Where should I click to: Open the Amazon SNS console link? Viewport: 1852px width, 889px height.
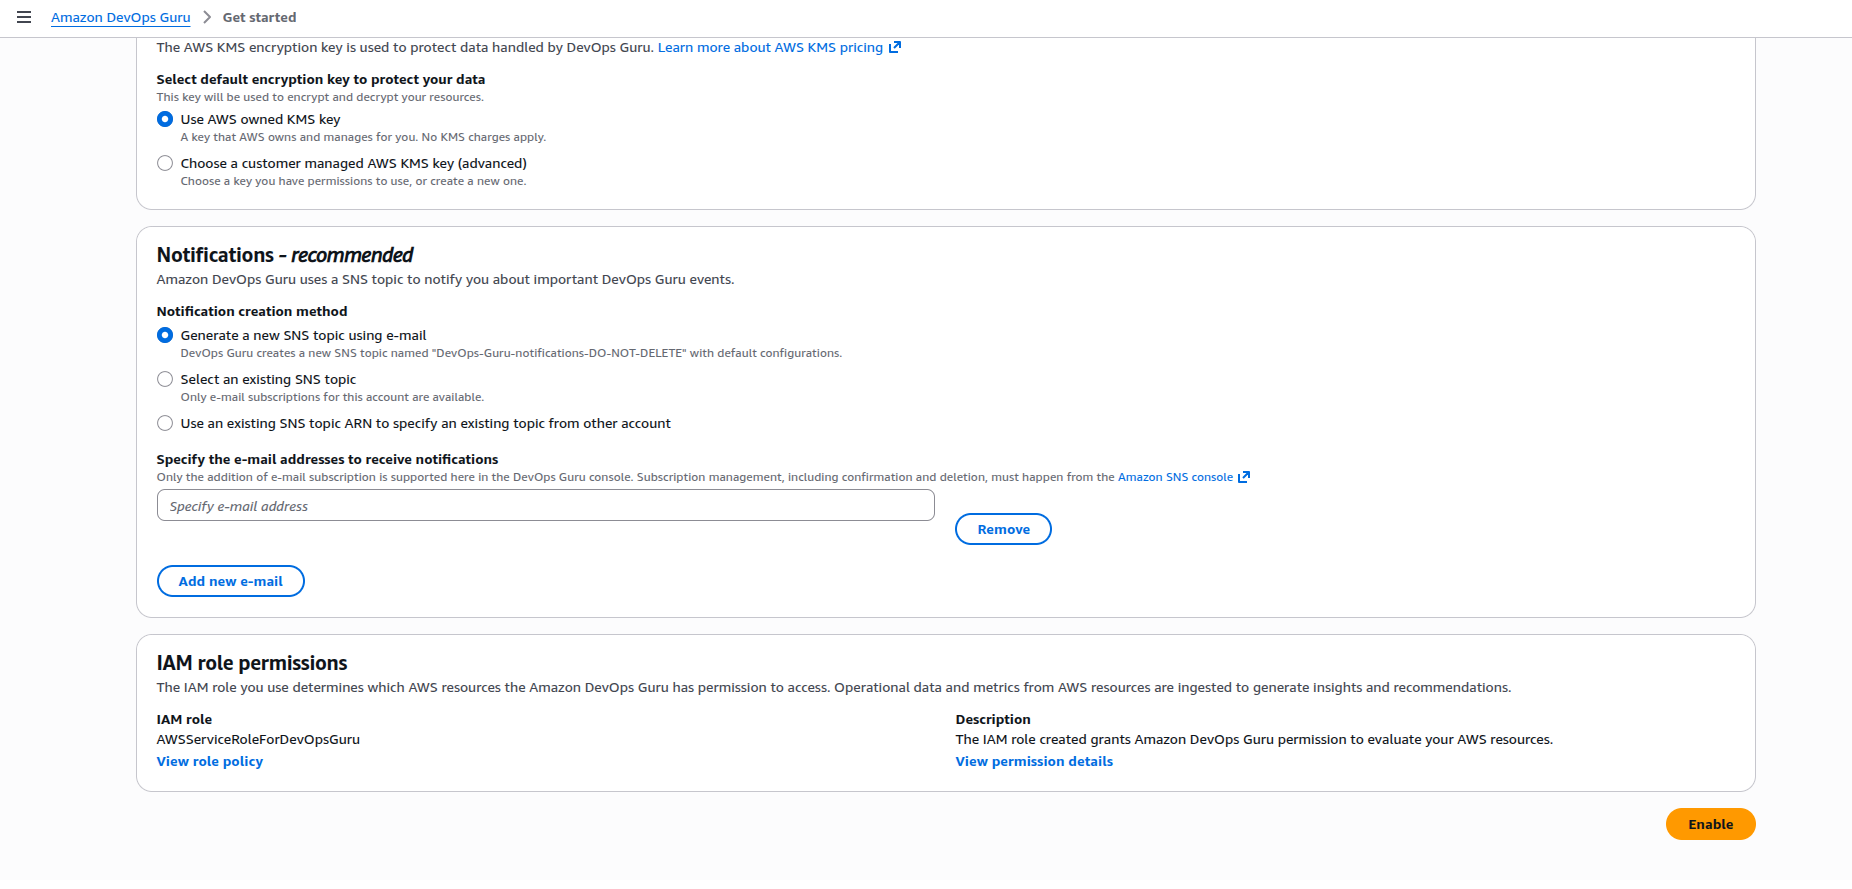1175,477
